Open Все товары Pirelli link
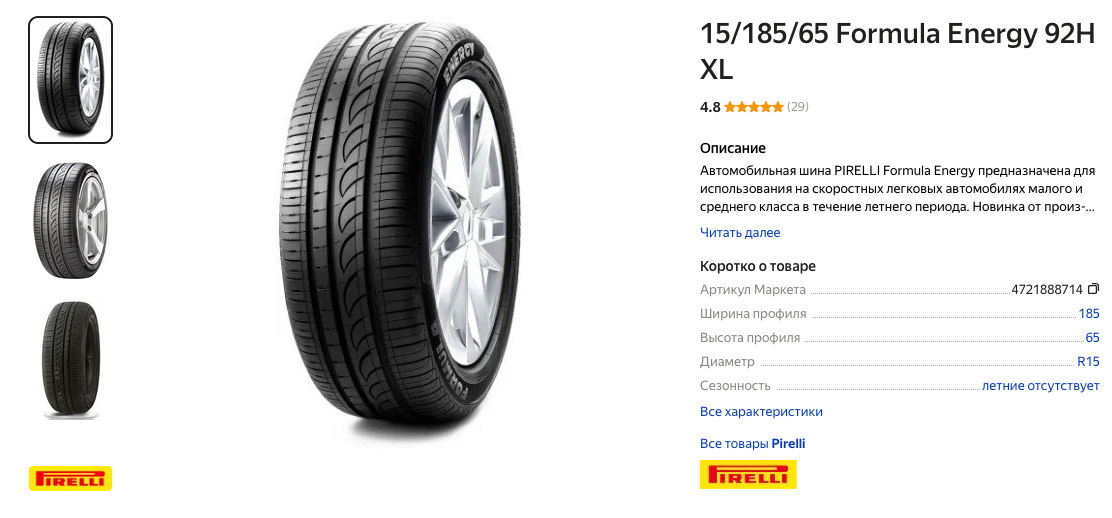This screenshot has width=1112, height=518. click(752, 443)
